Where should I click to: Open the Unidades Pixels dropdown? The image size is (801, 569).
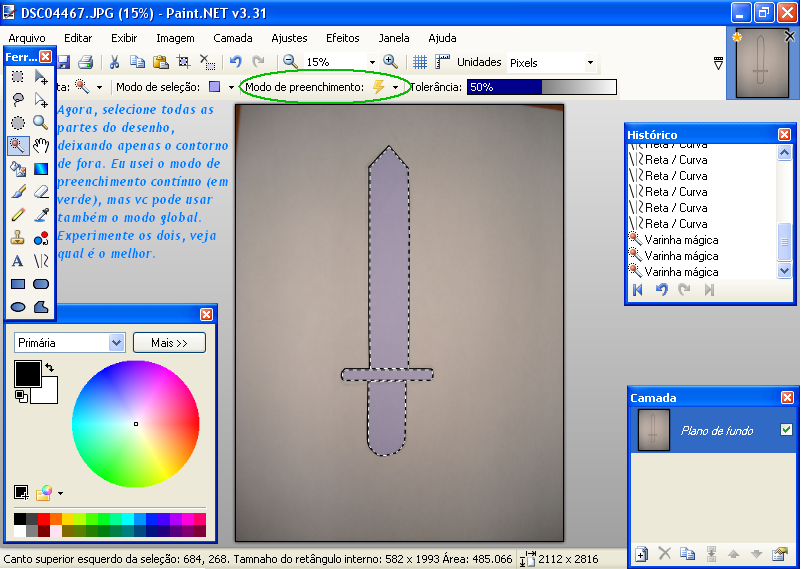tap(590, 62)
